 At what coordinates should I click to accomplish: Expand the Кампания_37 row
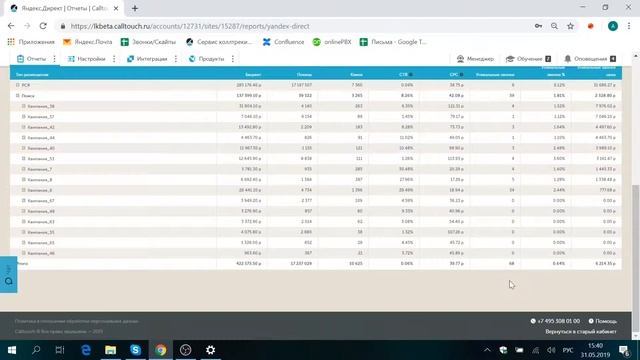point(24,116)
